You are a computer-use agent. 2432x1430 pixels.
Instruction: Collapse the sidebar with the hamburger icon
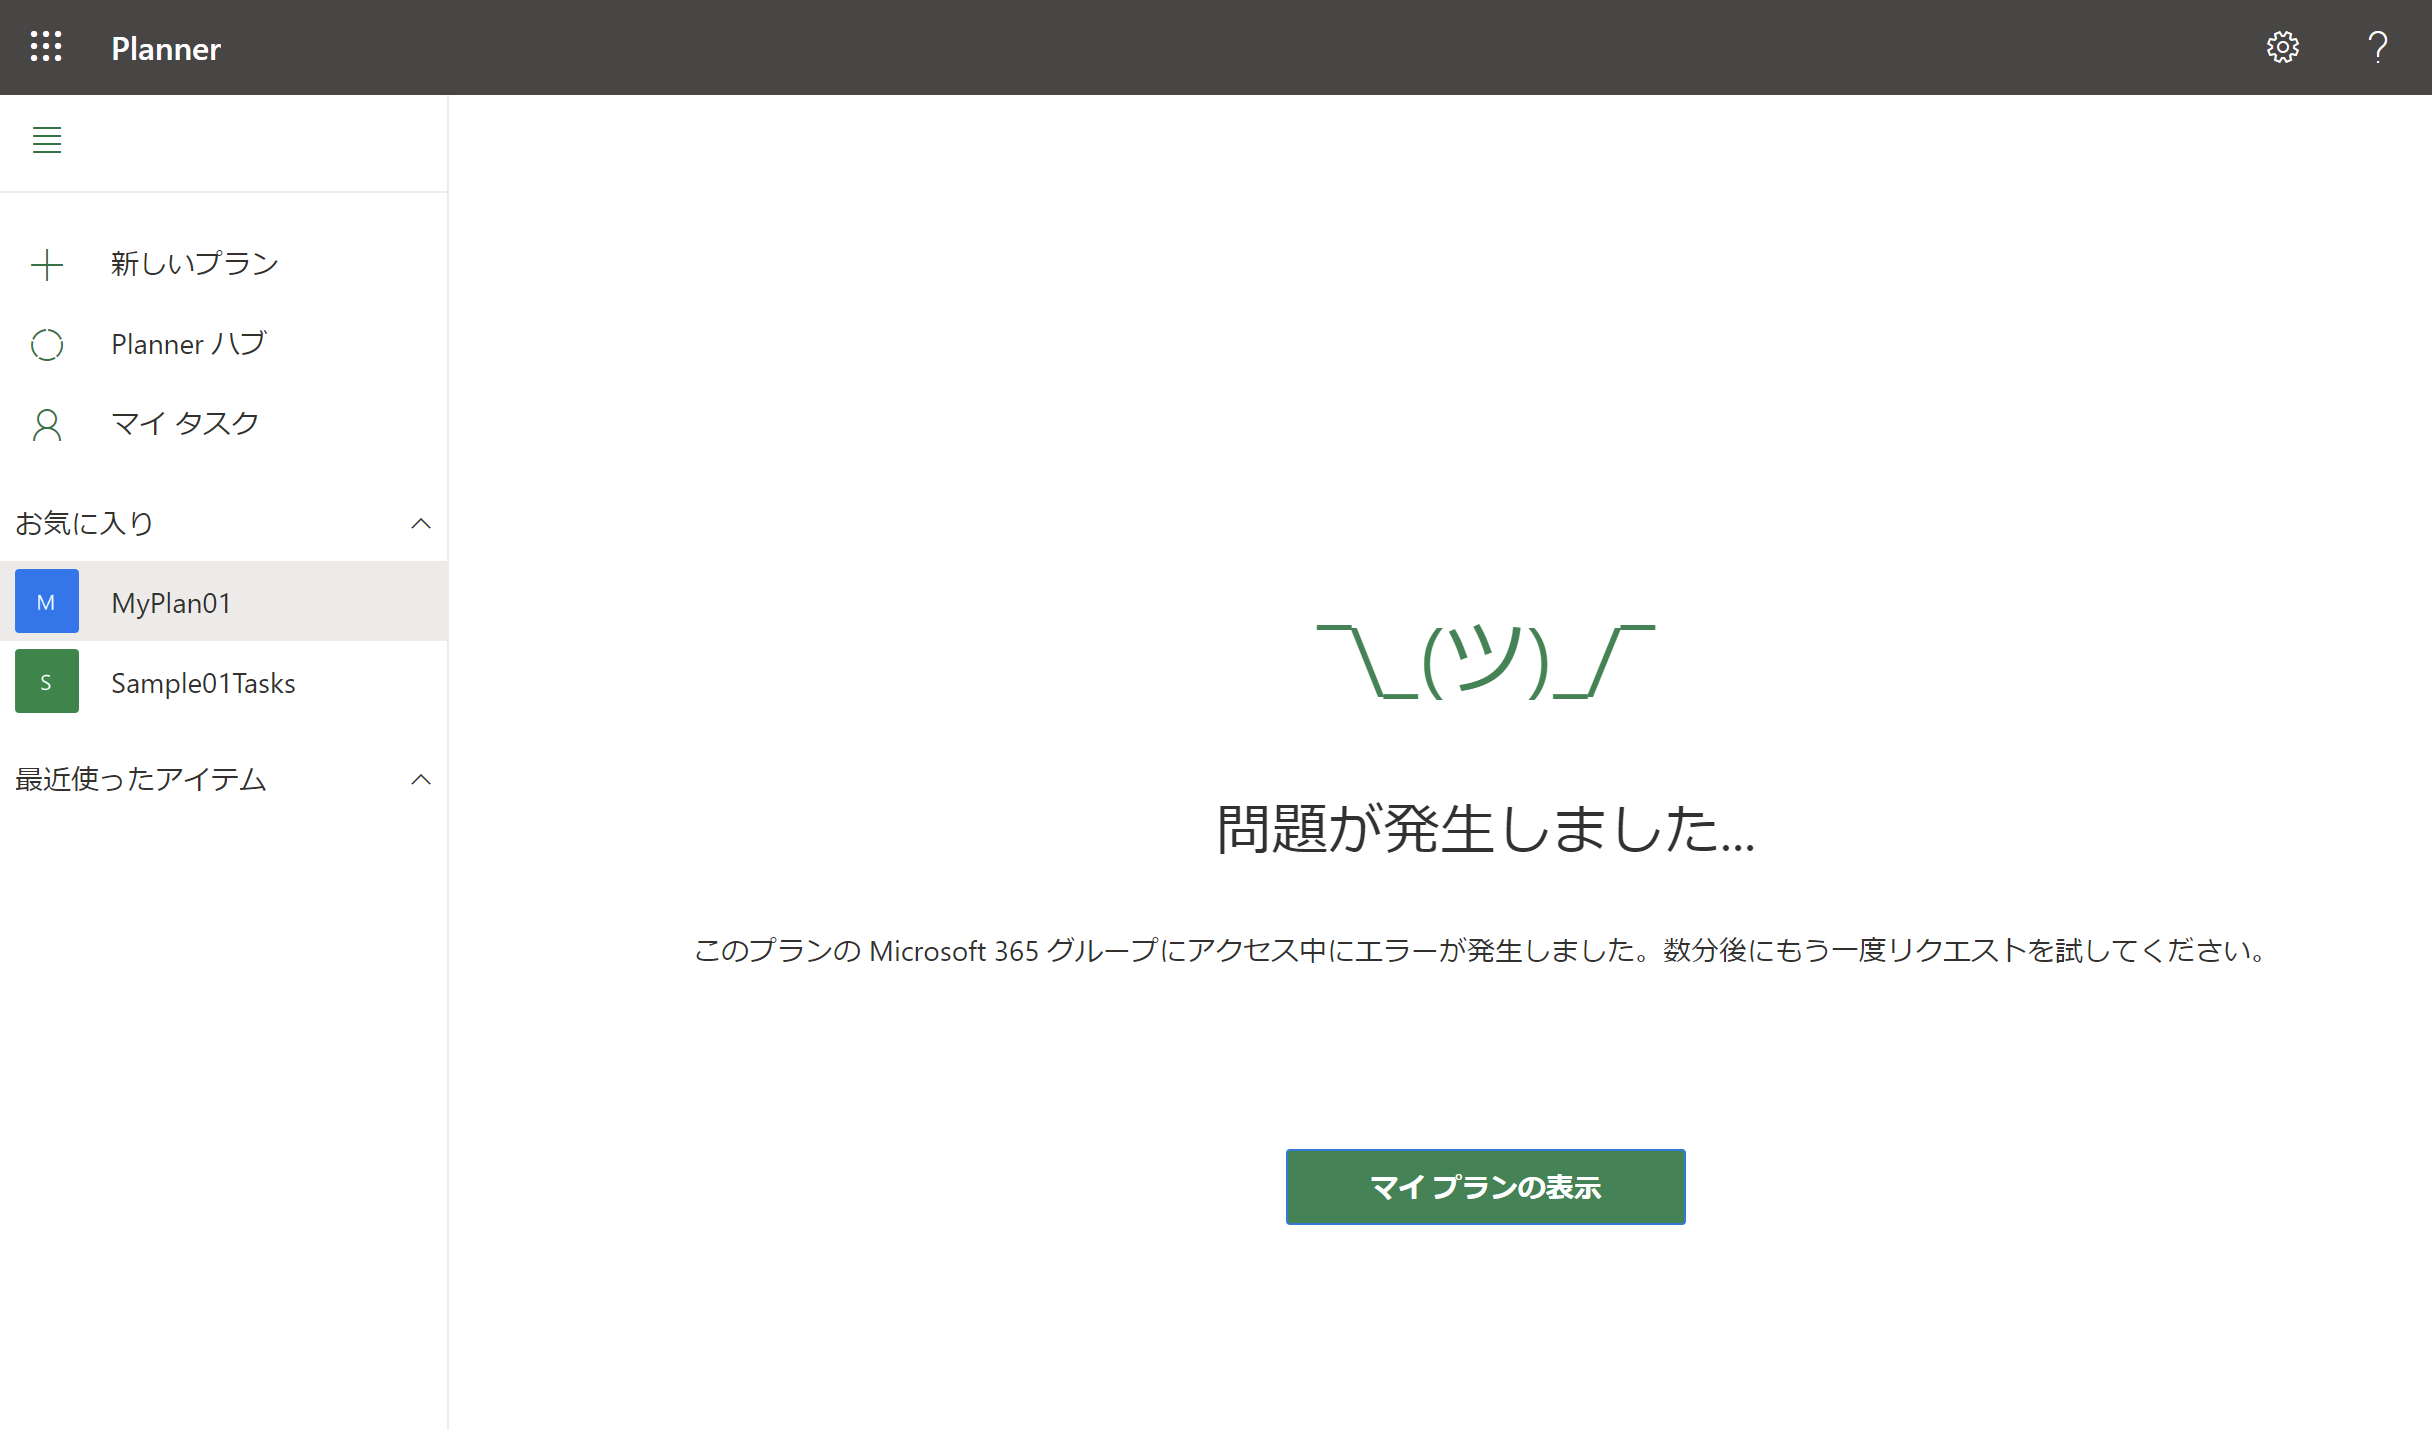click(46, 140)
